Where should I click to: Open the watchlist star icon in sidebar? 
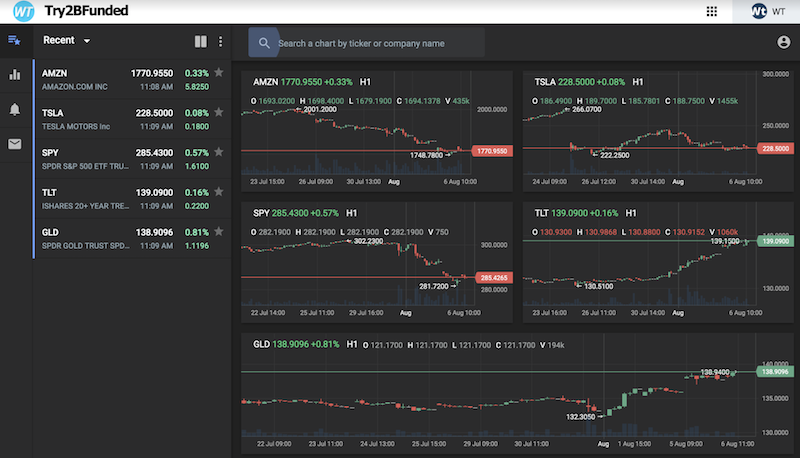pyautogui.click(x=14, y=40)
